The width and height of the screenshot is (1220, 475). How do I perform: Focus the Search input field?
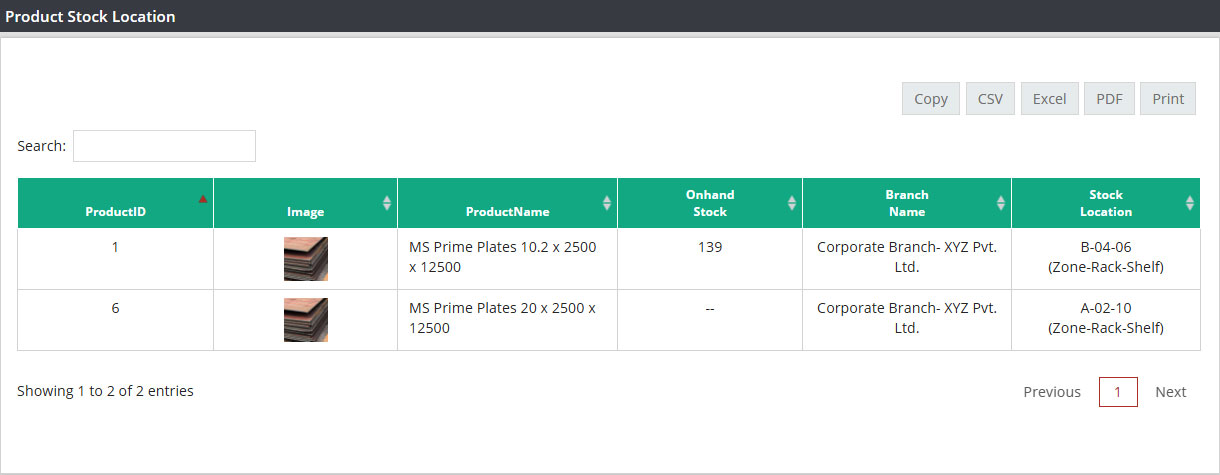point(164,146)
